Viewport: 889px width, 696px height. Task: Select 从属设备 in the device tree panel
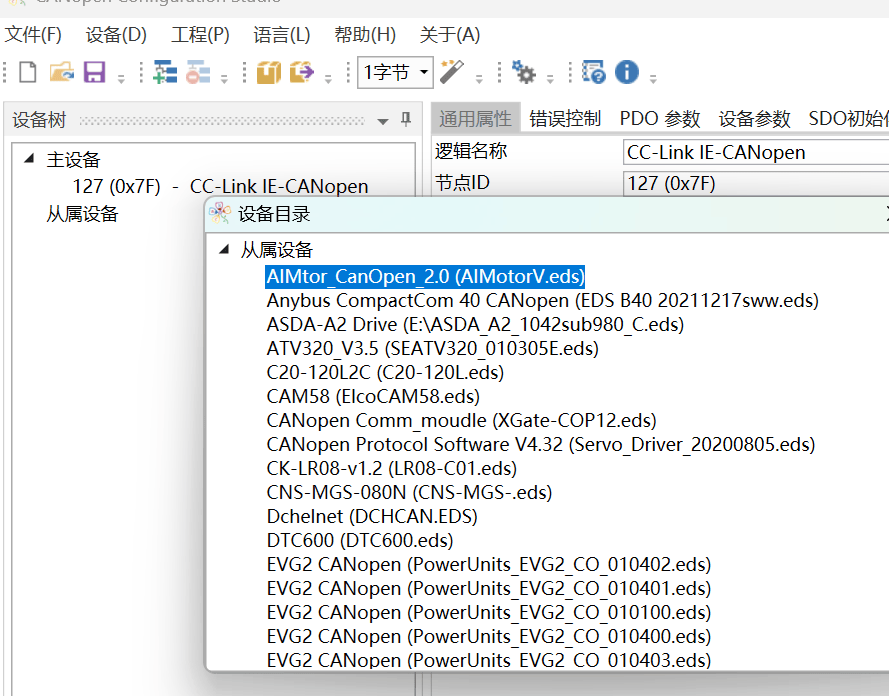click(82, 214)
